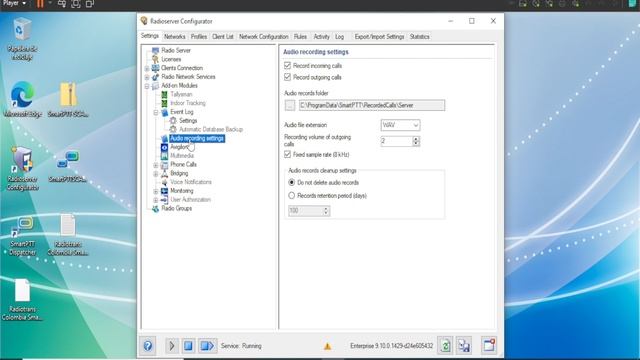Click the Licenses tree icon

click(x=155, y=59)
